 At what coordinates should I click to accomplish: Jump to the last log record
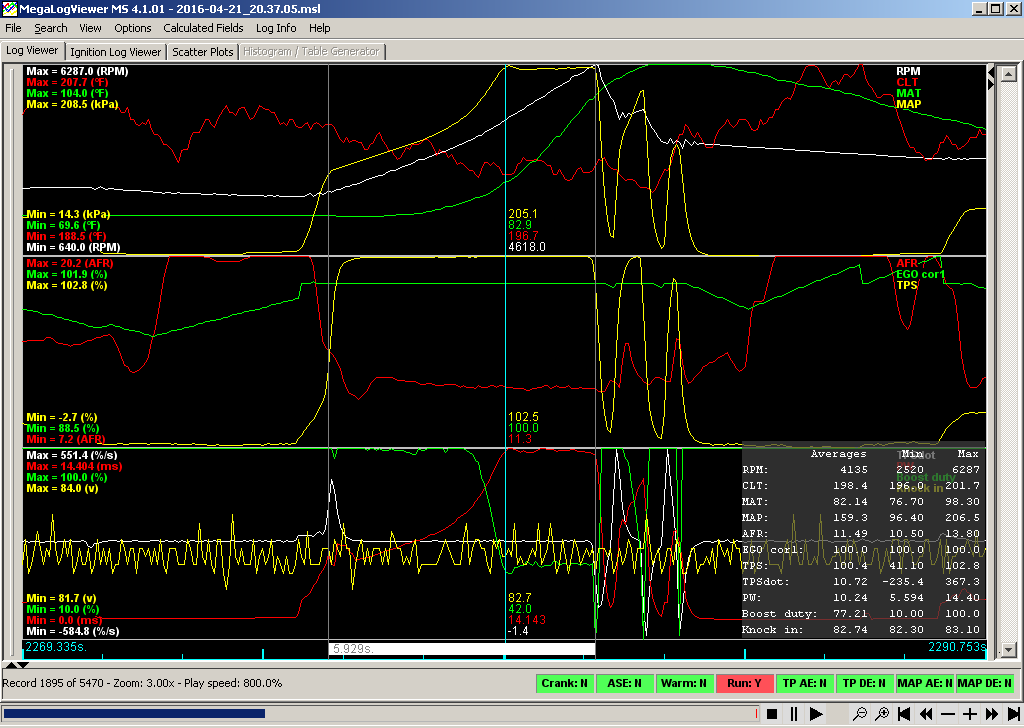[x=1012, y=714]
